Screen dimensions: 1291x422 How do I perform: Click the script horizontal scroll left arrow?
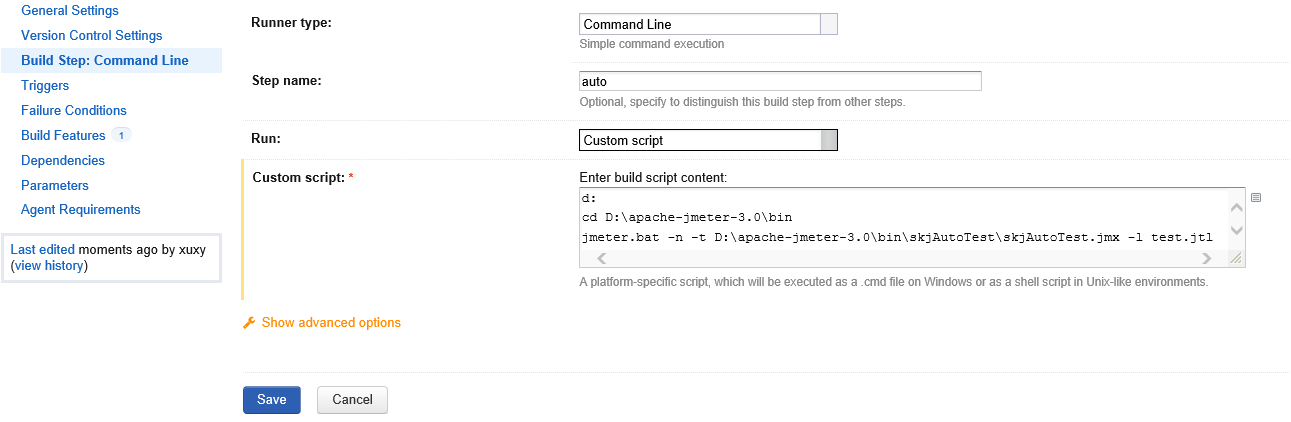(602, 258)
